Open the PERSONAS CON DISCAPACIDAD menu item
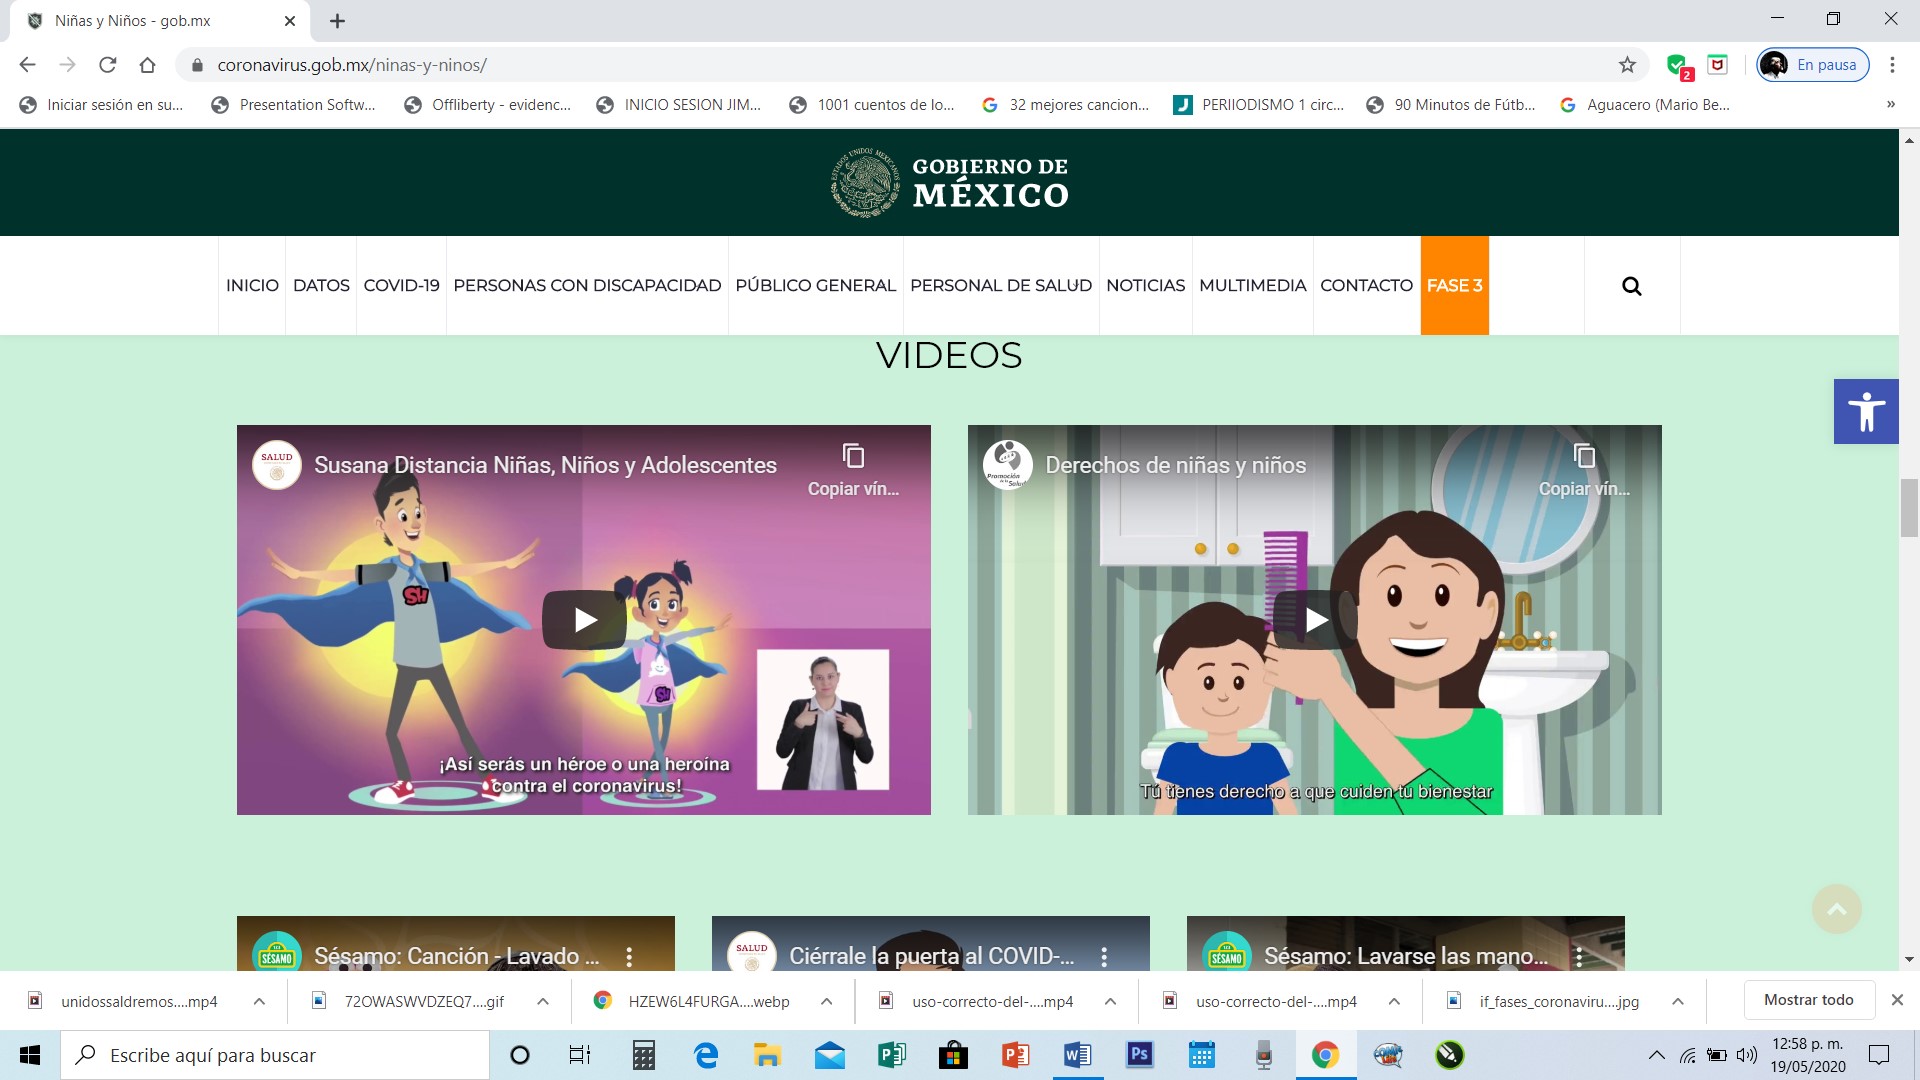This screenshot has height=1080, width=1920. tap(587, 285)
